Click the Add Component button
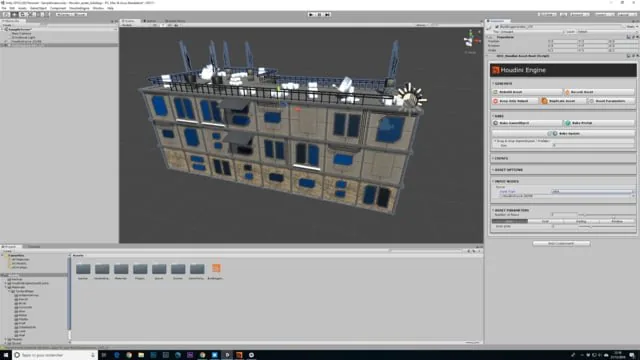 561,243
